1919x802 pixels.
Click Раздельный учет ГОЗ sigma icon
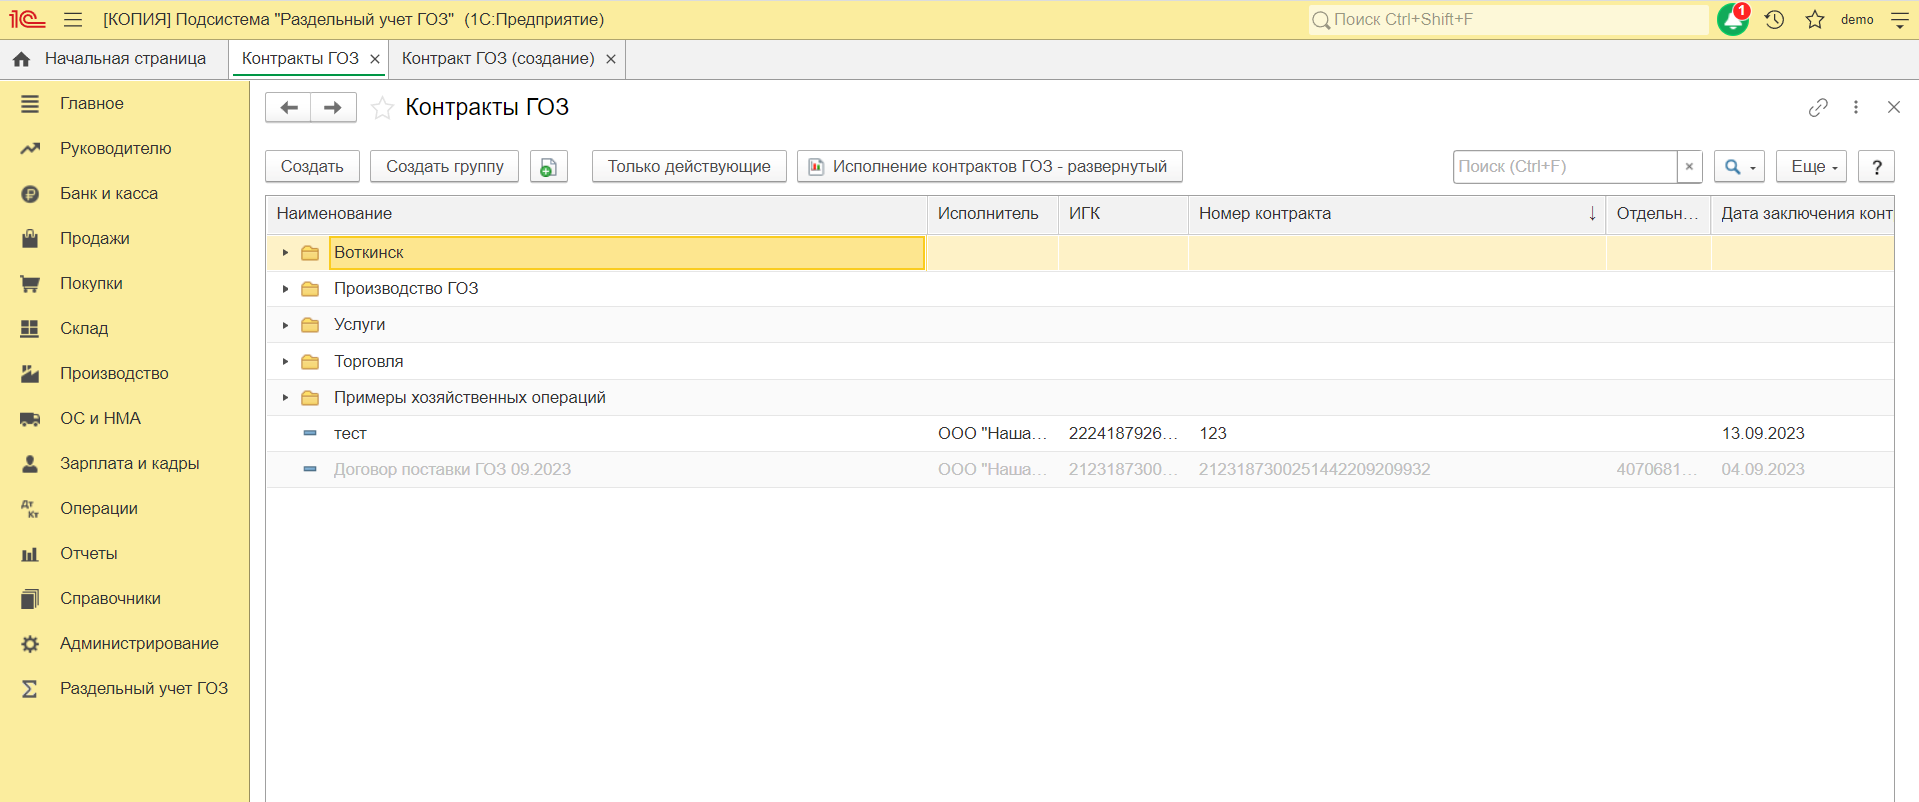[30, 689]
